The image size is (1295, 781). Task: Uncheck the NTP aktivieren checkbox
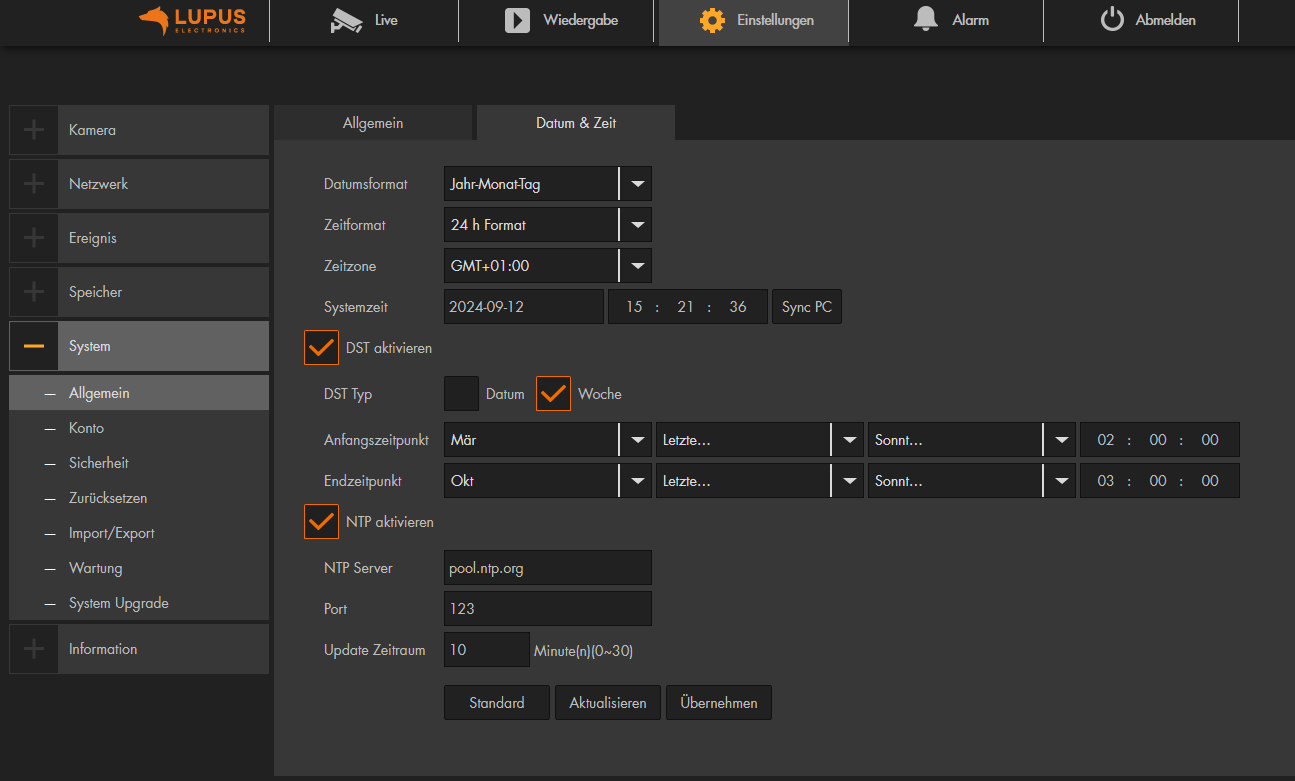(x=321, y=522)
